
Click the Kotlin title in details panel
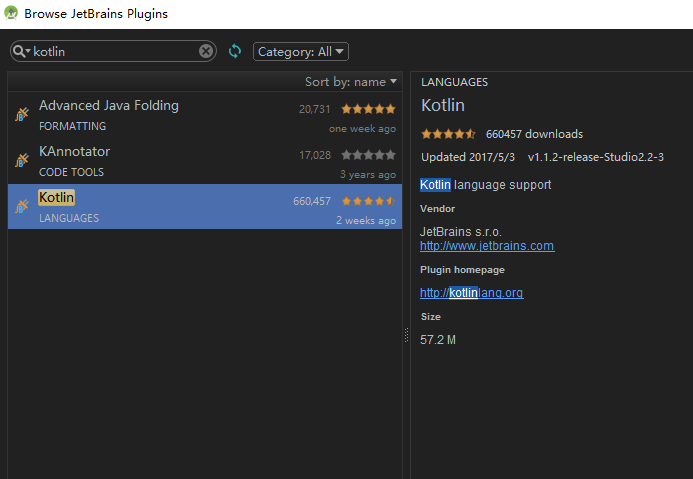[x=443, y=105]
